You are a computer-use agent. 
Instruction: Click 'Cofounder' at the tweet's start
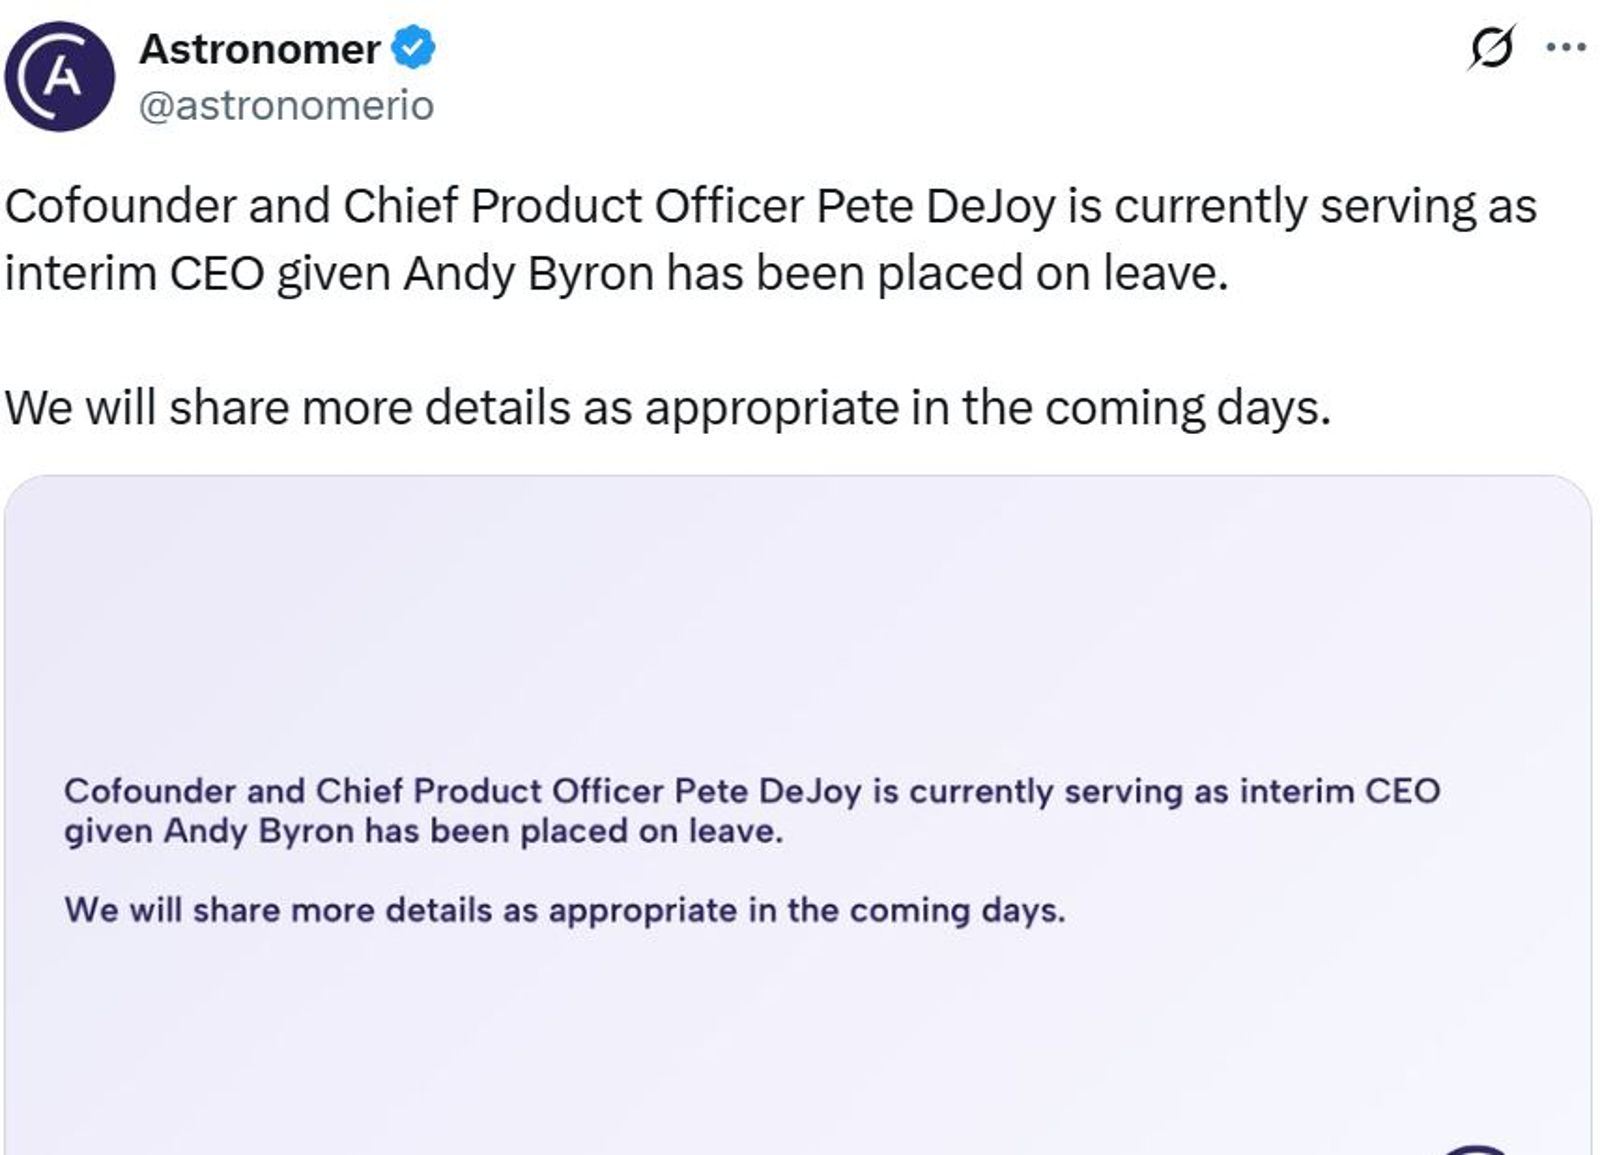click(120, 207)
